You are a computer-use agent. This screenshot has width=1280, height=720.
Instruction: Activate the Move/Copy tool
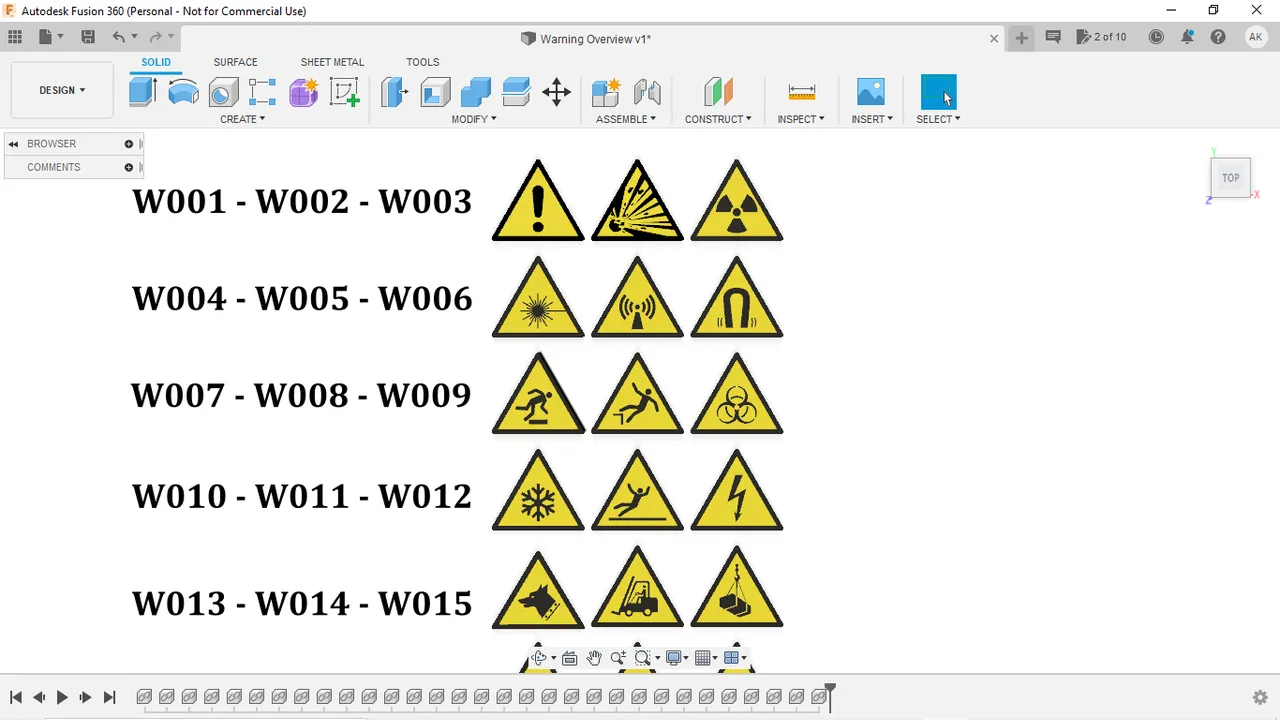(556, 92)
